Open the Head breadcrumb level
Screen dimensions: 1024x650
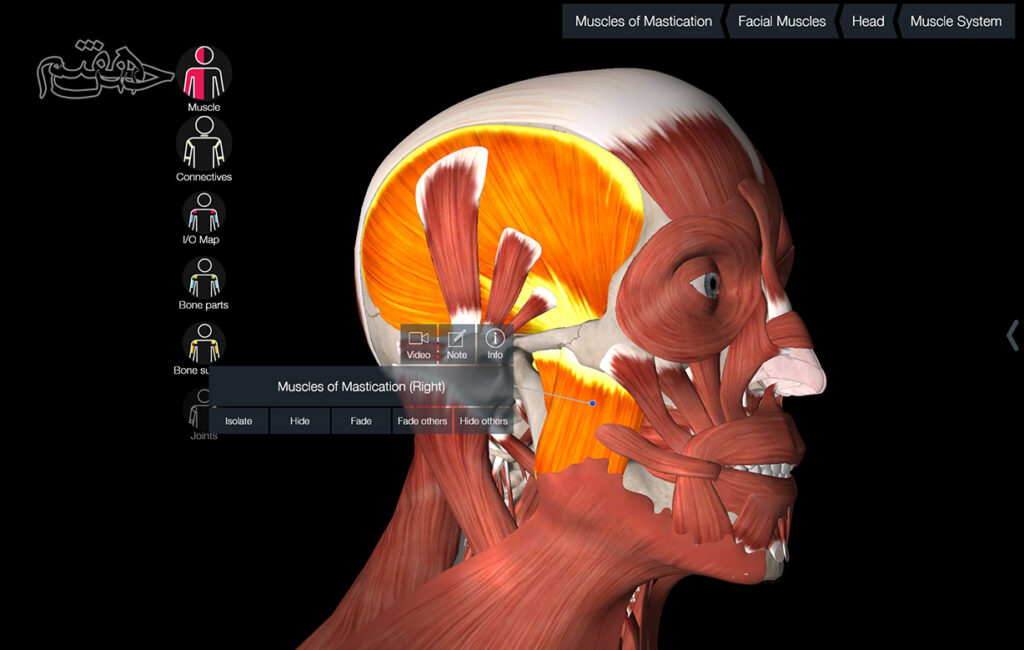coord(867,21)
